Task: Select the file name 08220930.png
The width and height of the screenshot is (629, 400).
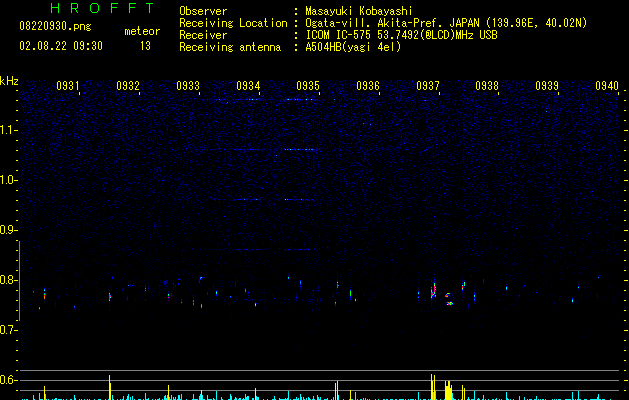Action: 55,26
